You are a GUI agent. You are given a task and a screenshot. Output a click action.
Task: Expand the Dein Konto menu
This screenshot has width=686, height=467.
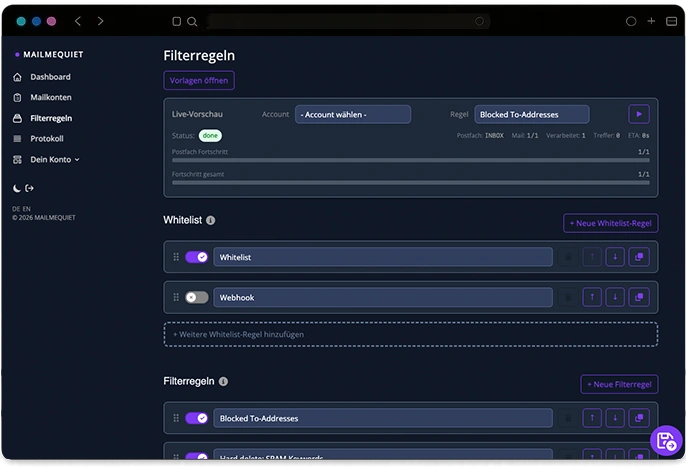(54, 159)
